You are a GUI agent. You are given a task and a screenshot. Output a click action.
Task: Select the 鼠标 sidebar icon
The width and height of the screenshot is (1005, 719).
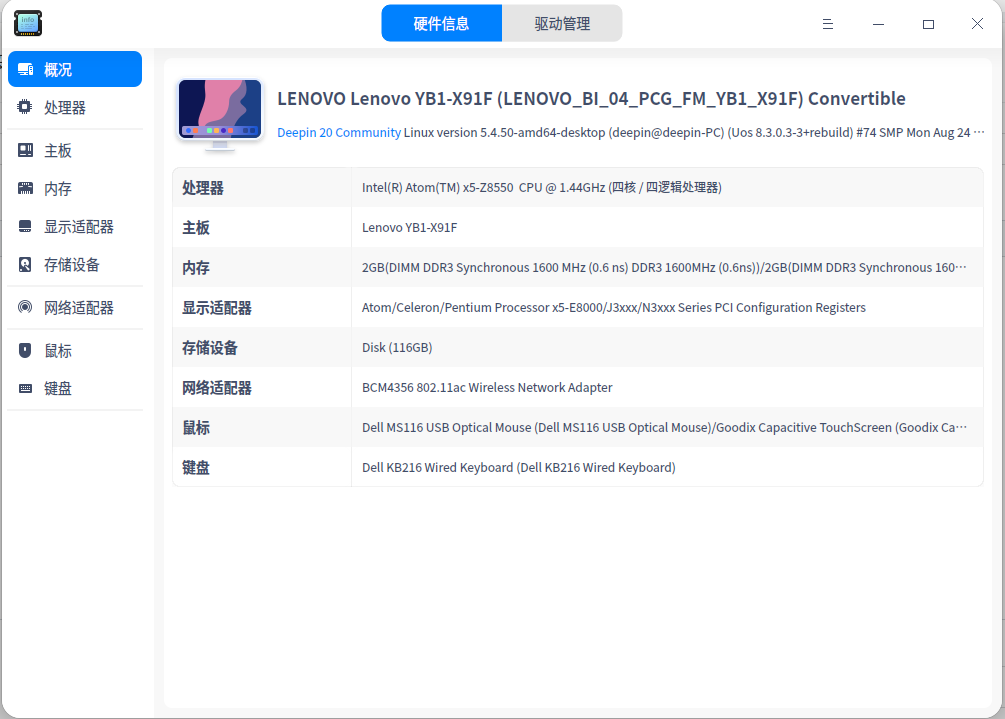[x=24, y=348]
